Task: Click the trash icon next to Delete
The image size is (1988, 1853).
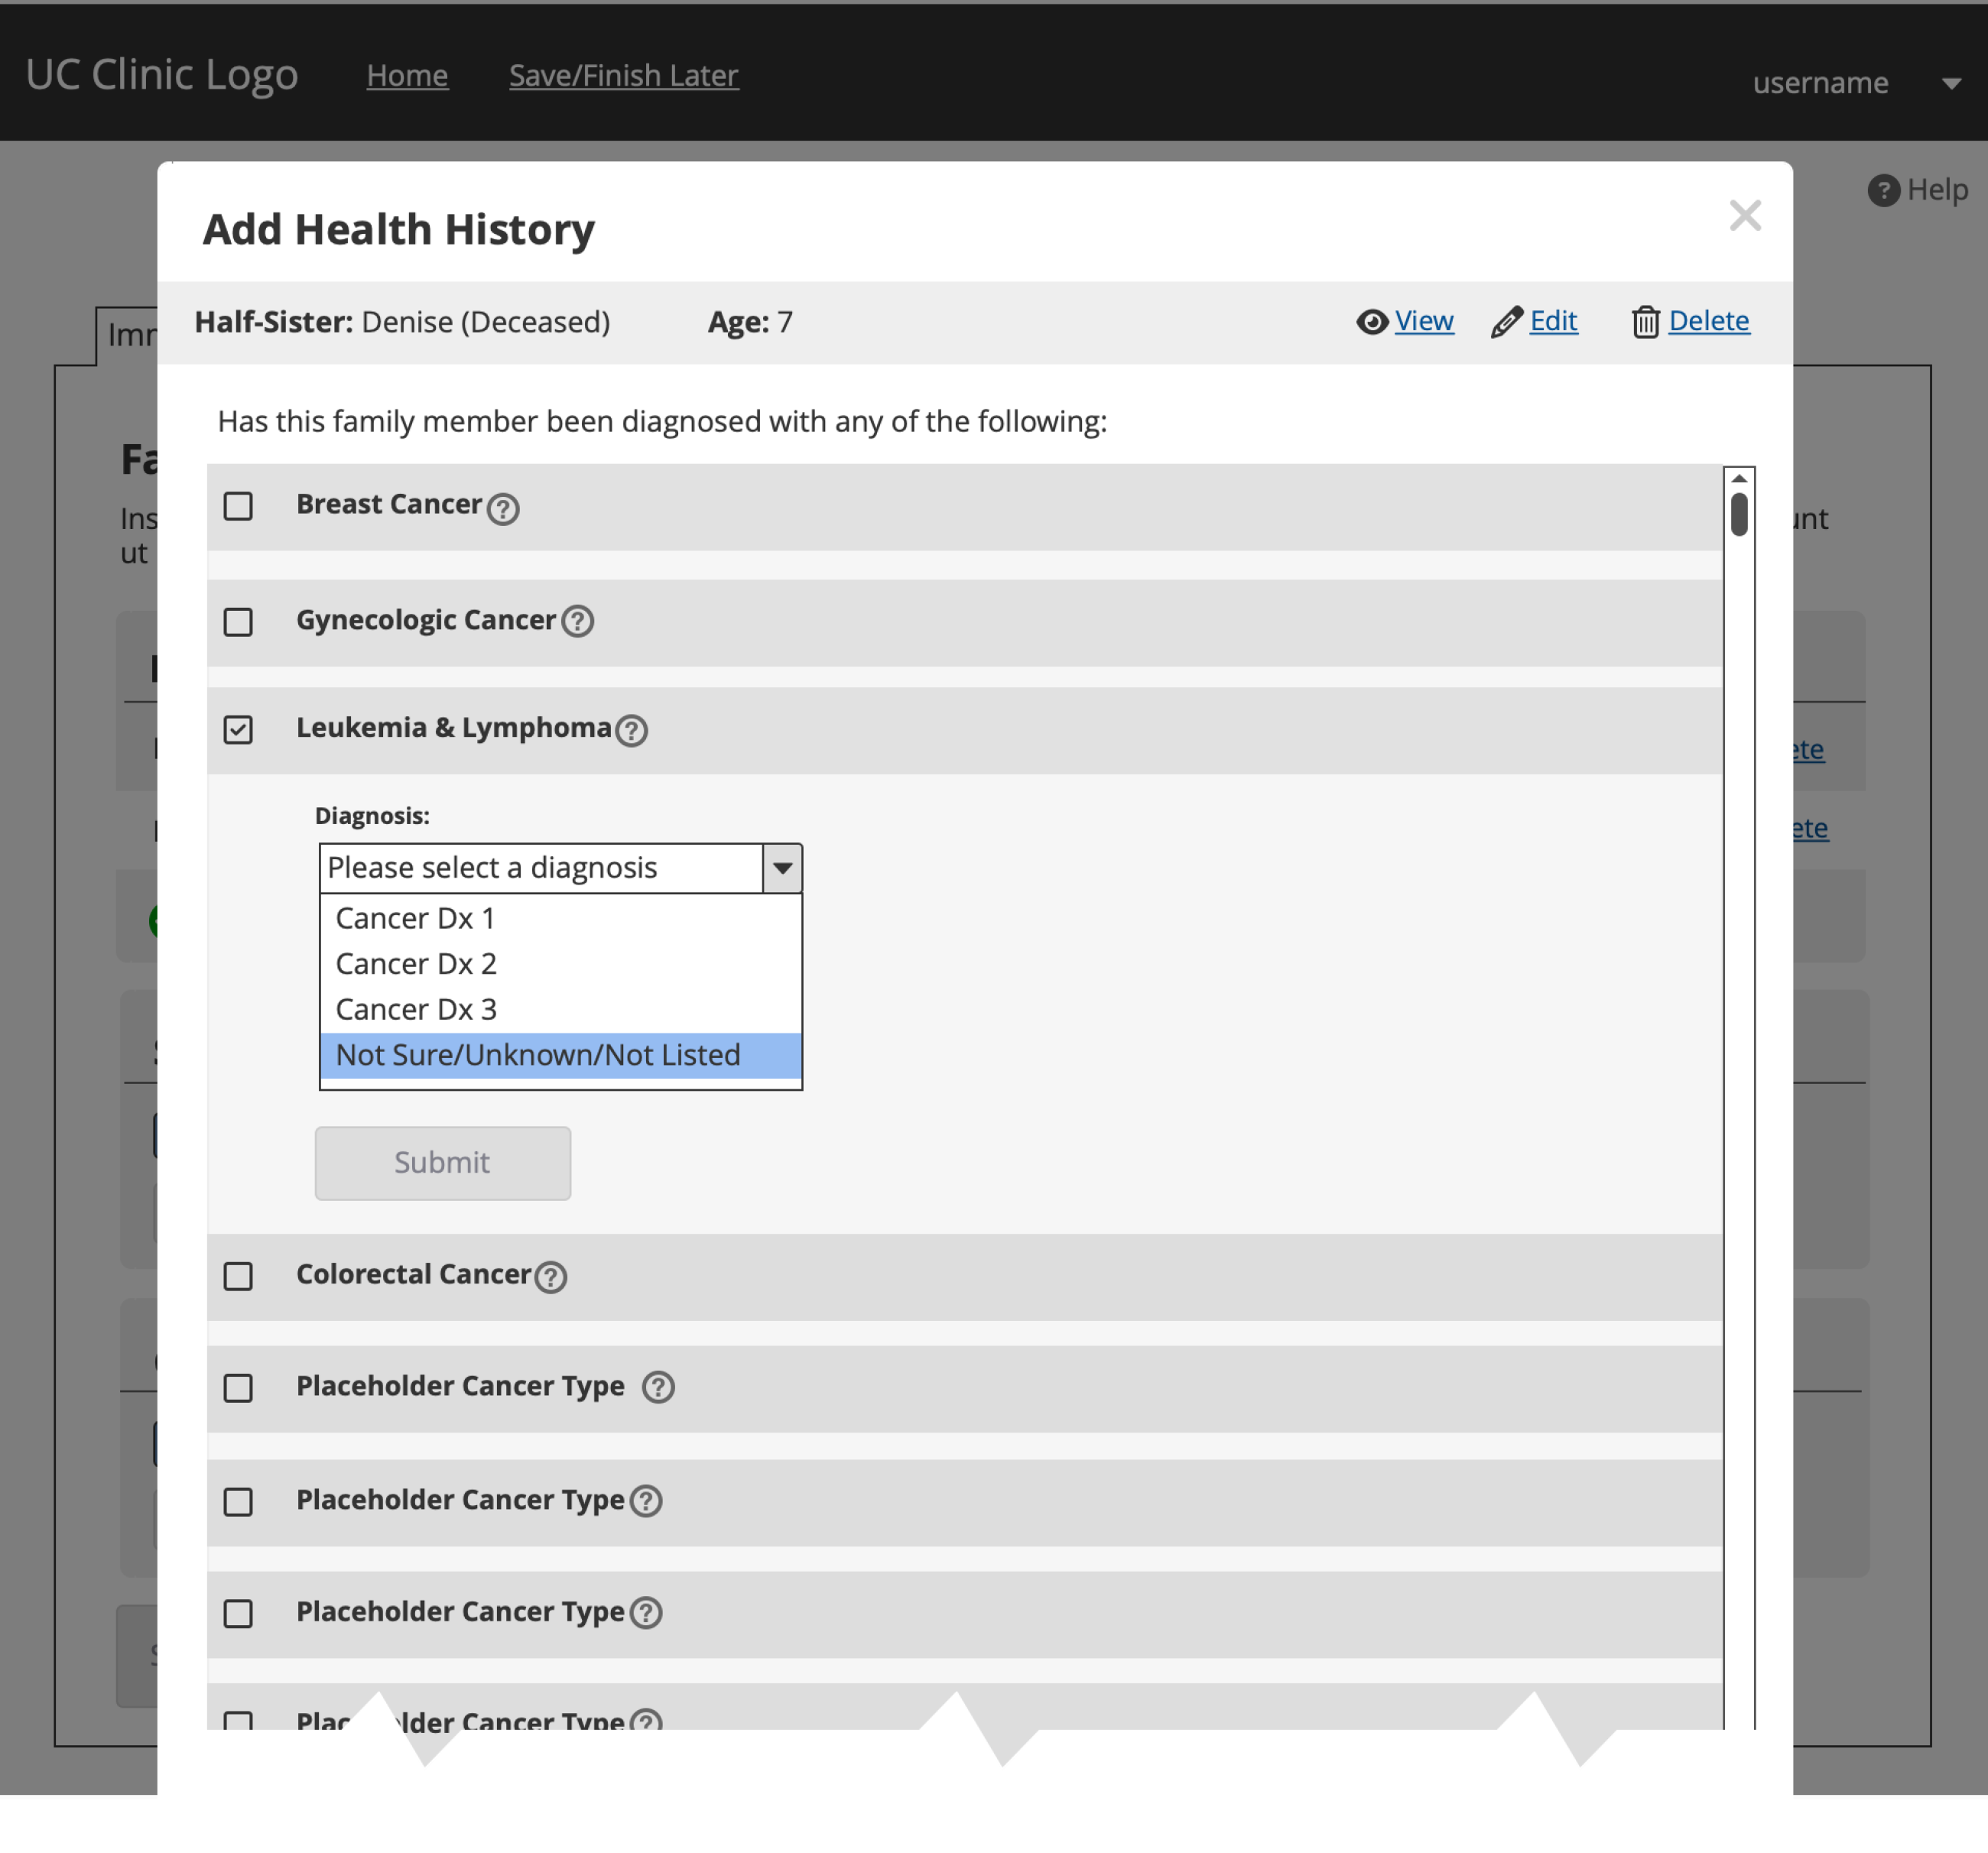Action: click(x=1645, y=322)
